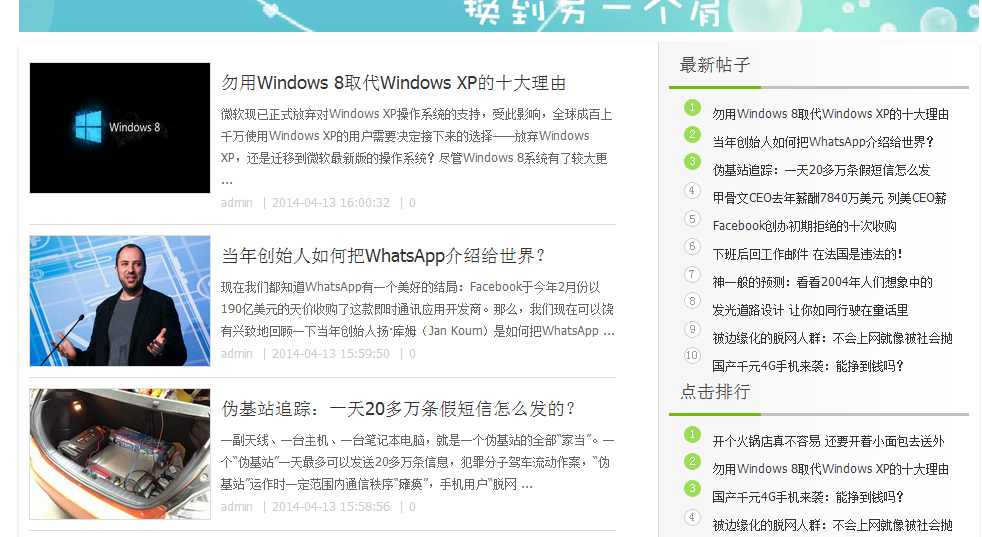
Task: Click green number 2 badge in 最新帖子
Action: click(692, 134)
